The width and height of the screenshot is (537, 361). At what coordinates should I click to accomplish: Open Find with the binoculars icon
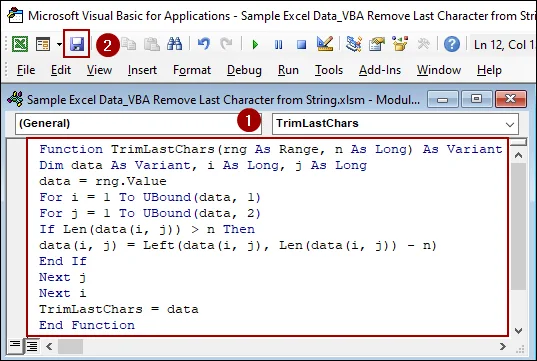click(174, 44)
